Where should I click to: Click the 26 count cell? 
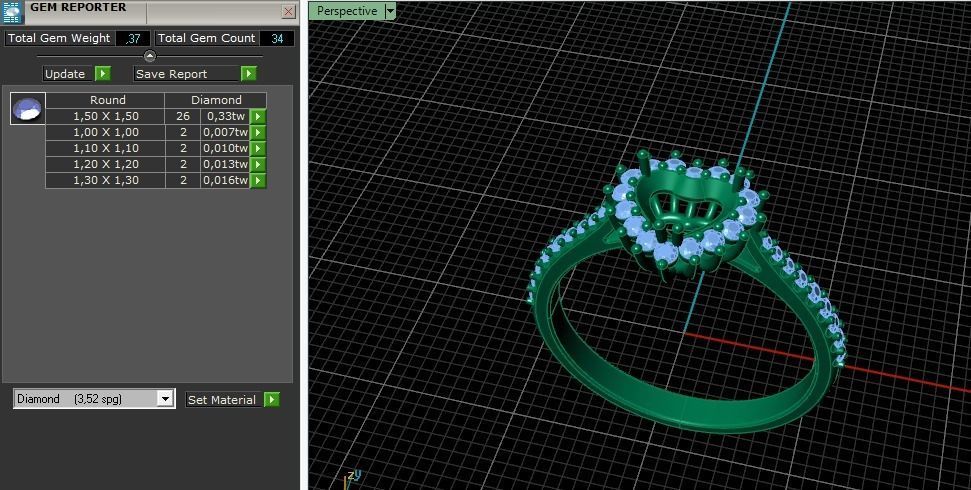pos(183,116)
